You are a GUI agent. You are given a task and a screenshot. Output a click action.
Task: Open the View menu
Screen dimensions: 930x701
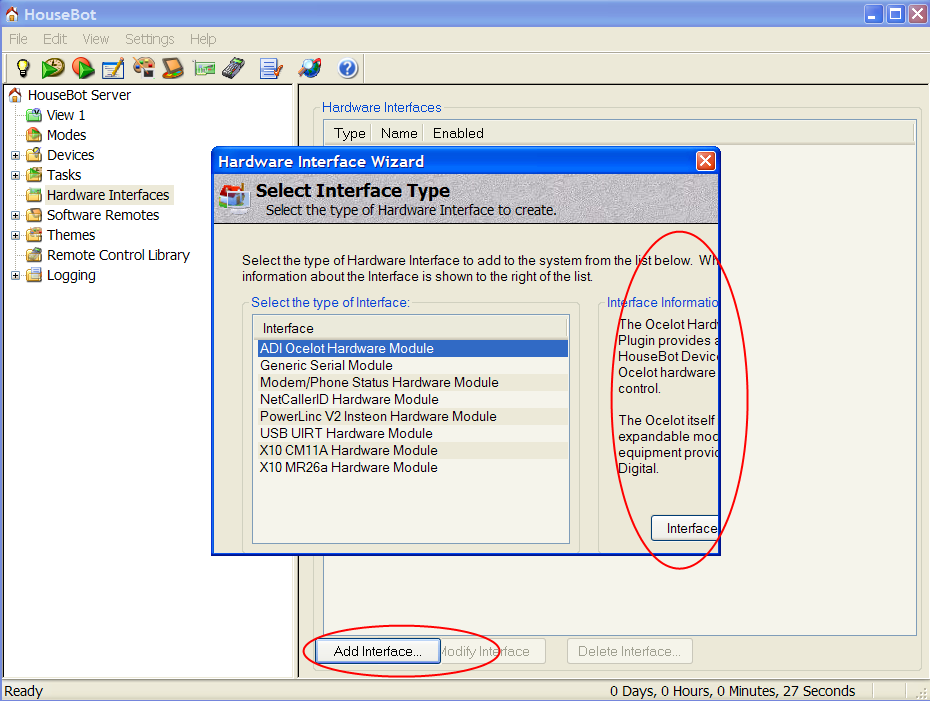point(95,39)
